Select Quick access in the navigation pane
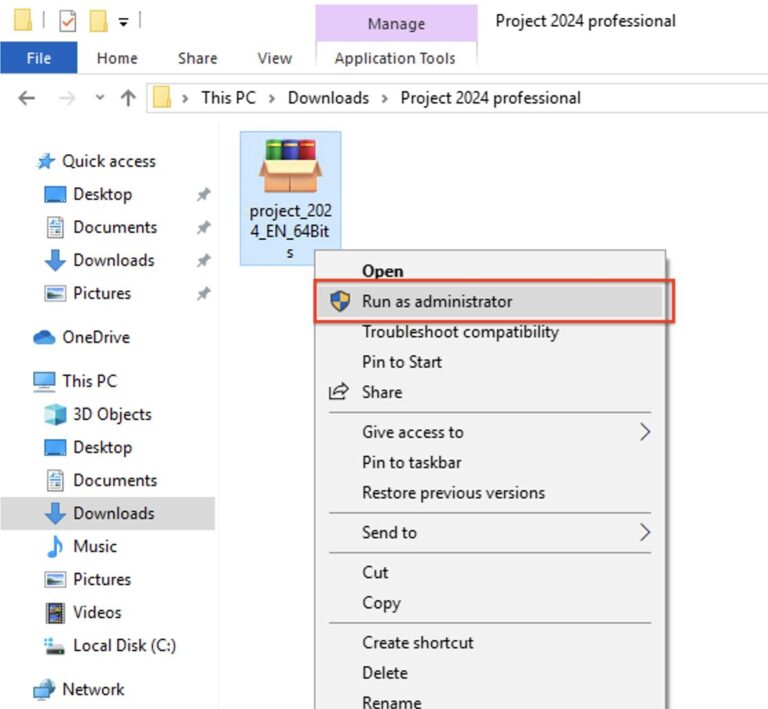 point(109,161)
